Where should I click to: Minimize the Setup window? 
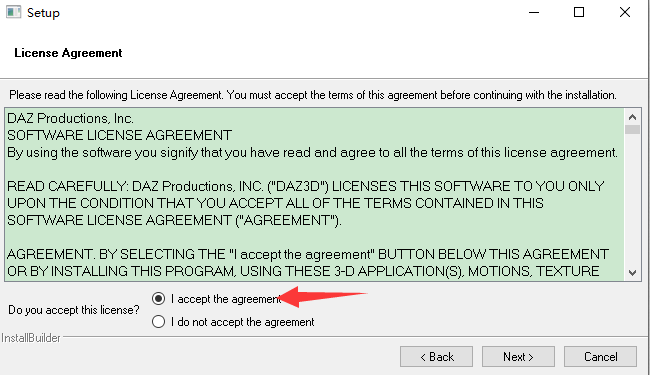534,12
